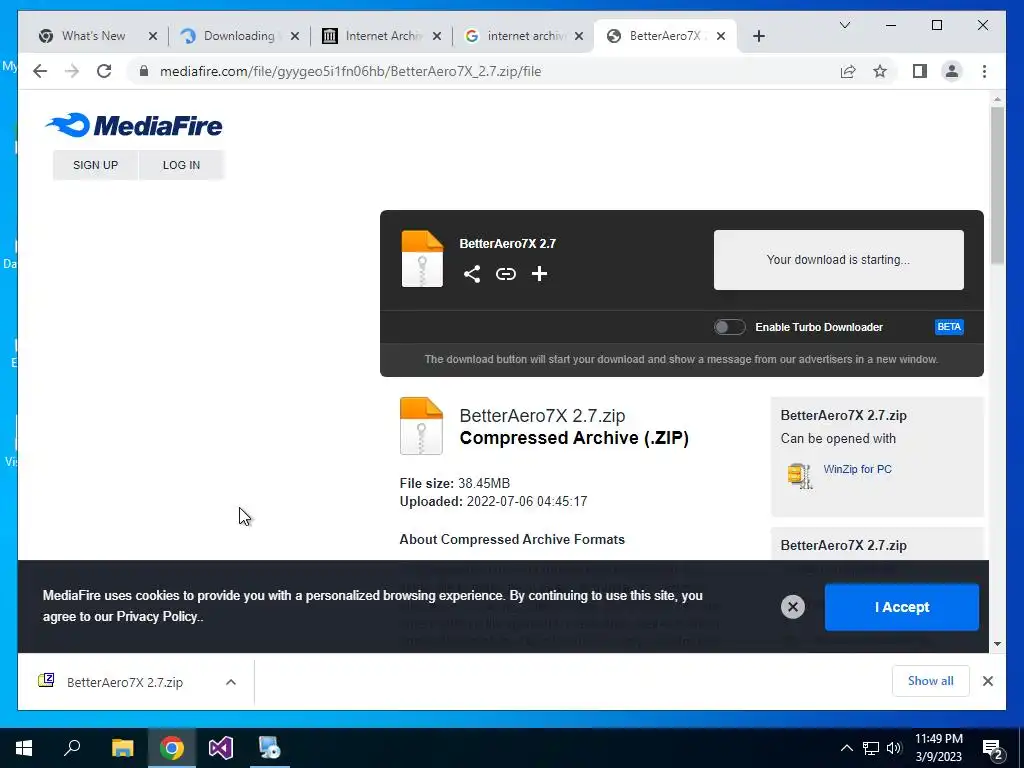Switch to the What's New tab
This screenshot has width=1024, height=768.
click(93, 36)
